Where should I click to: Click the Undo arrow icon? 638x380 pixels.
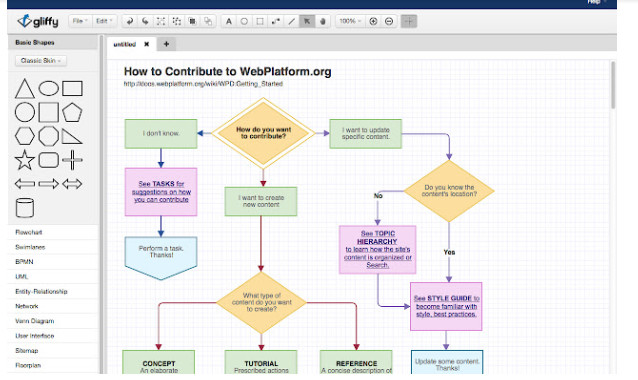(x=129, y=21)
